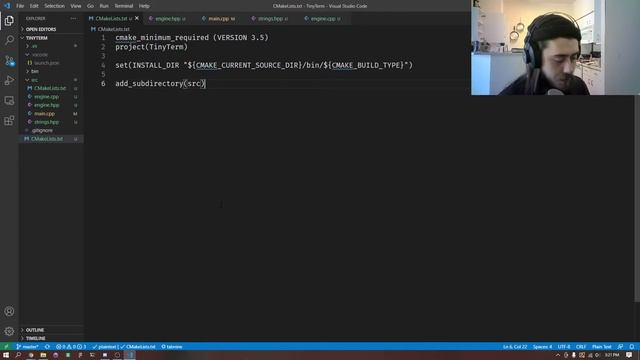The height and width of the screenshot is (360, 640).
Task: Change the Plain Text language mode
Action: pos(602,347)
